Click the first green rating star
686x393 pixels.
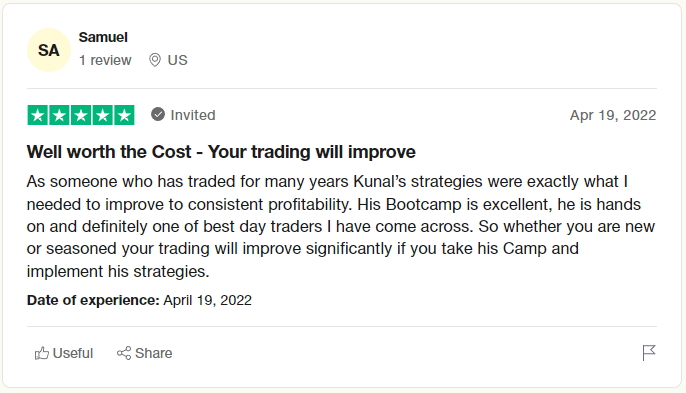click(x=38, y=115)
